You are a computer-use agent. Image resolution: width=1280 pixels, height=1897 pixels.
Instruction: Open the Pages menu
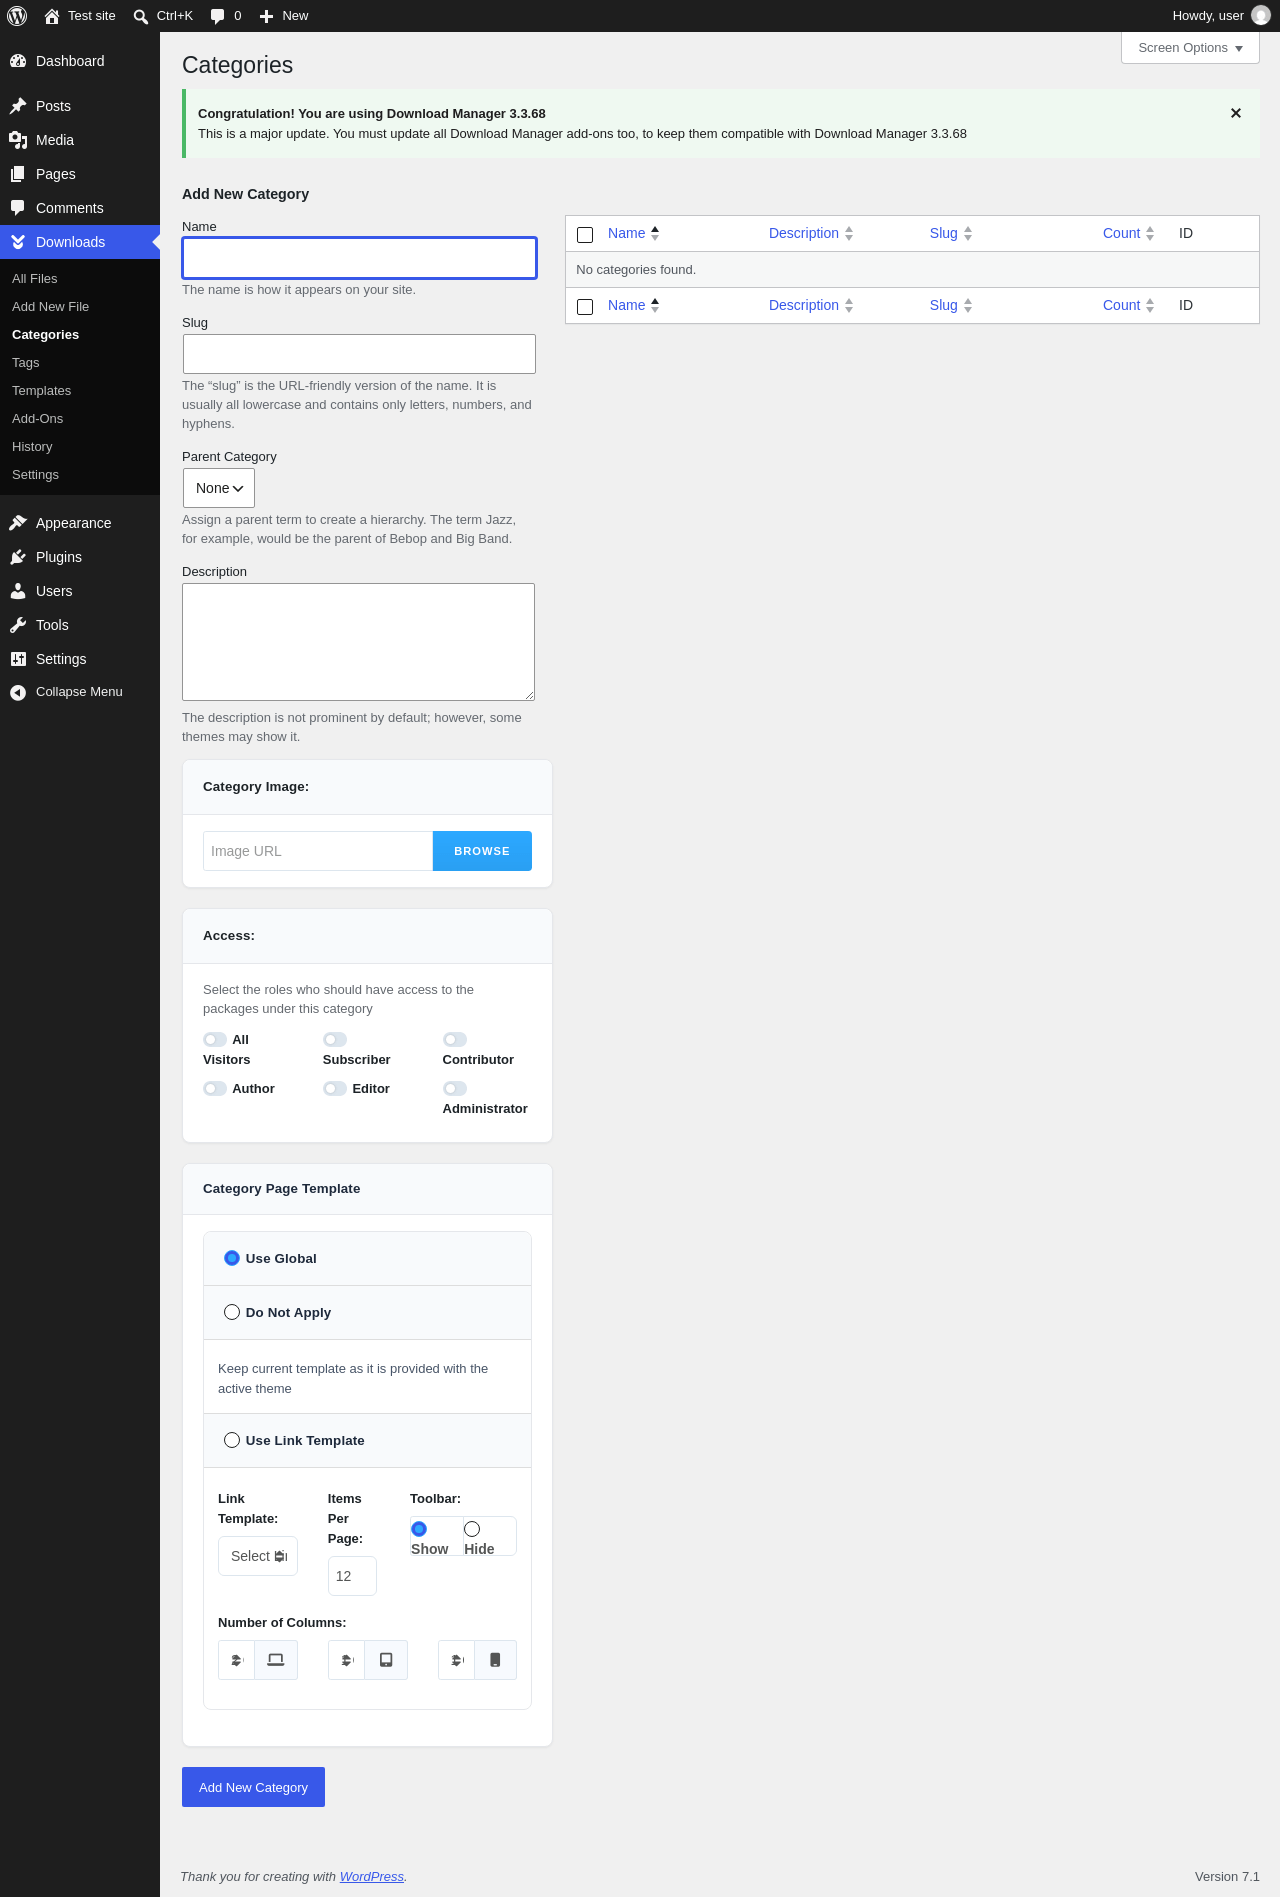80,174
